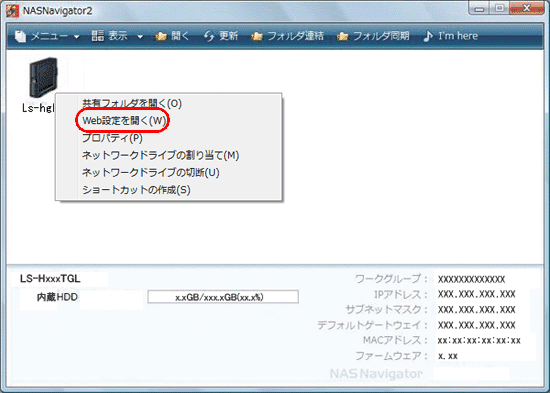Click the フォルダ連結 folder icon
This screenshot has height=393, width=550.
tap(257, 36)
